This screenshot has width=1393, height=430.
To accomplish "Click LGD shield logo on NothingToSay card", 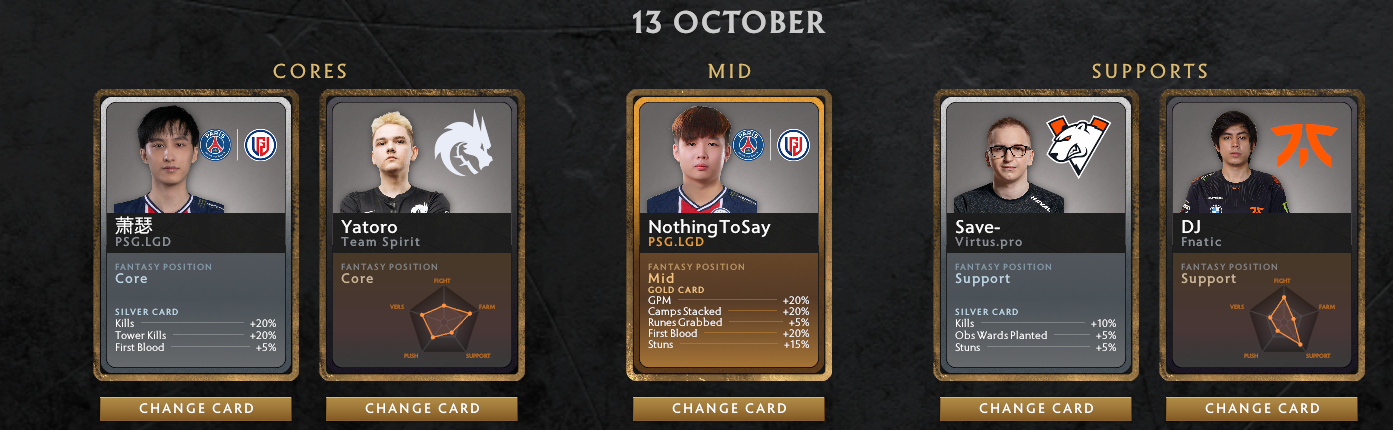I will click(794, 145).
